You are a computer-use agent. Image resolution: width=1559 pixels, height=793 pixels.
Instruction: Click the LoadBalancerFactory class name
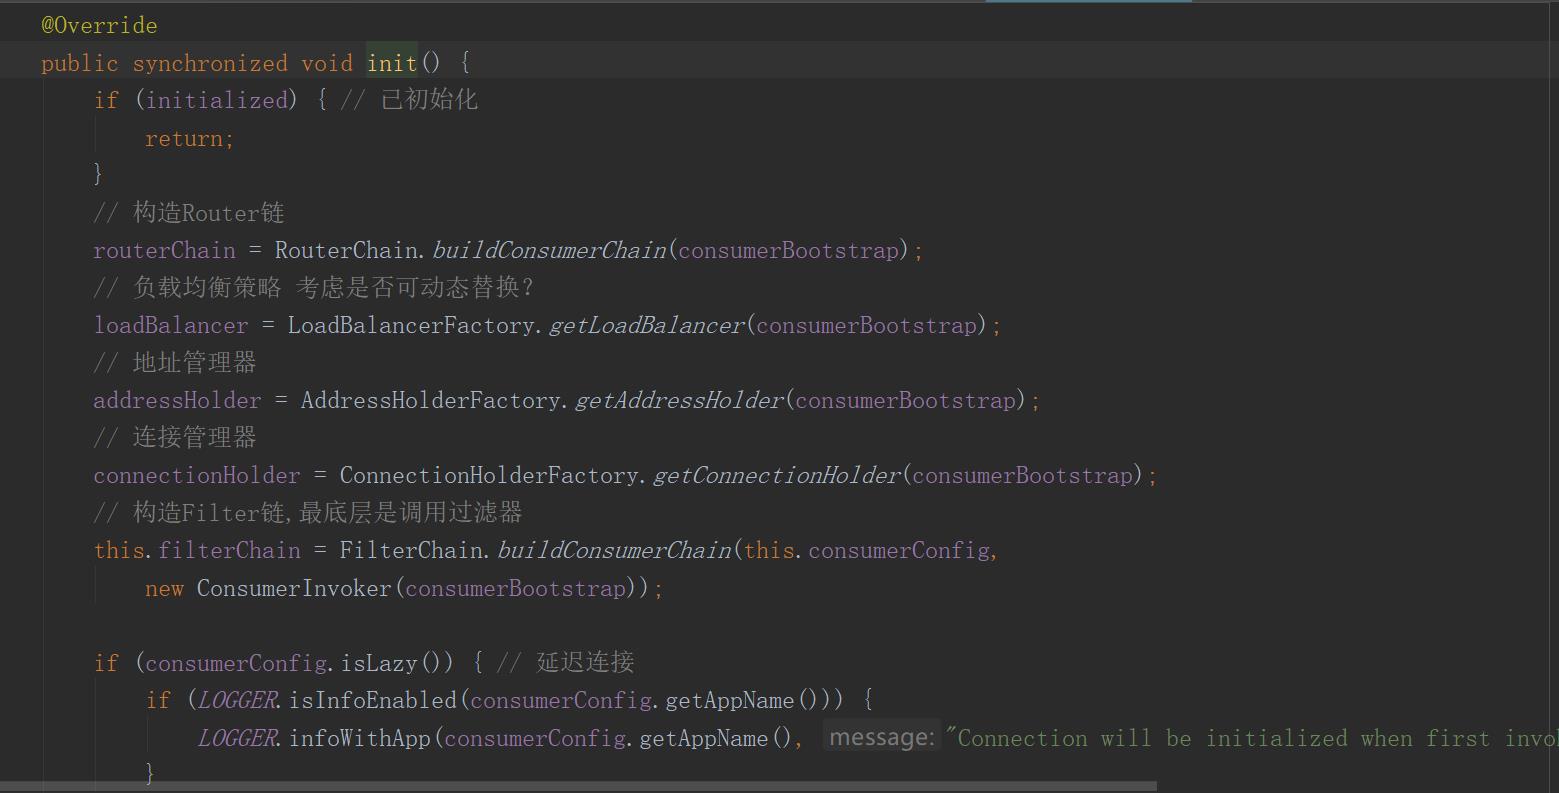click(412, 325)
